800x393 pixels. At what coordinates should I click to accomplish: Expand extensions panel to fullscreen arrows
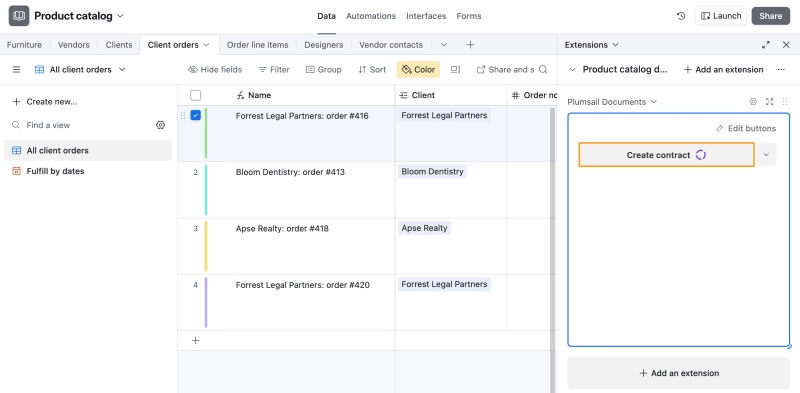766,45
